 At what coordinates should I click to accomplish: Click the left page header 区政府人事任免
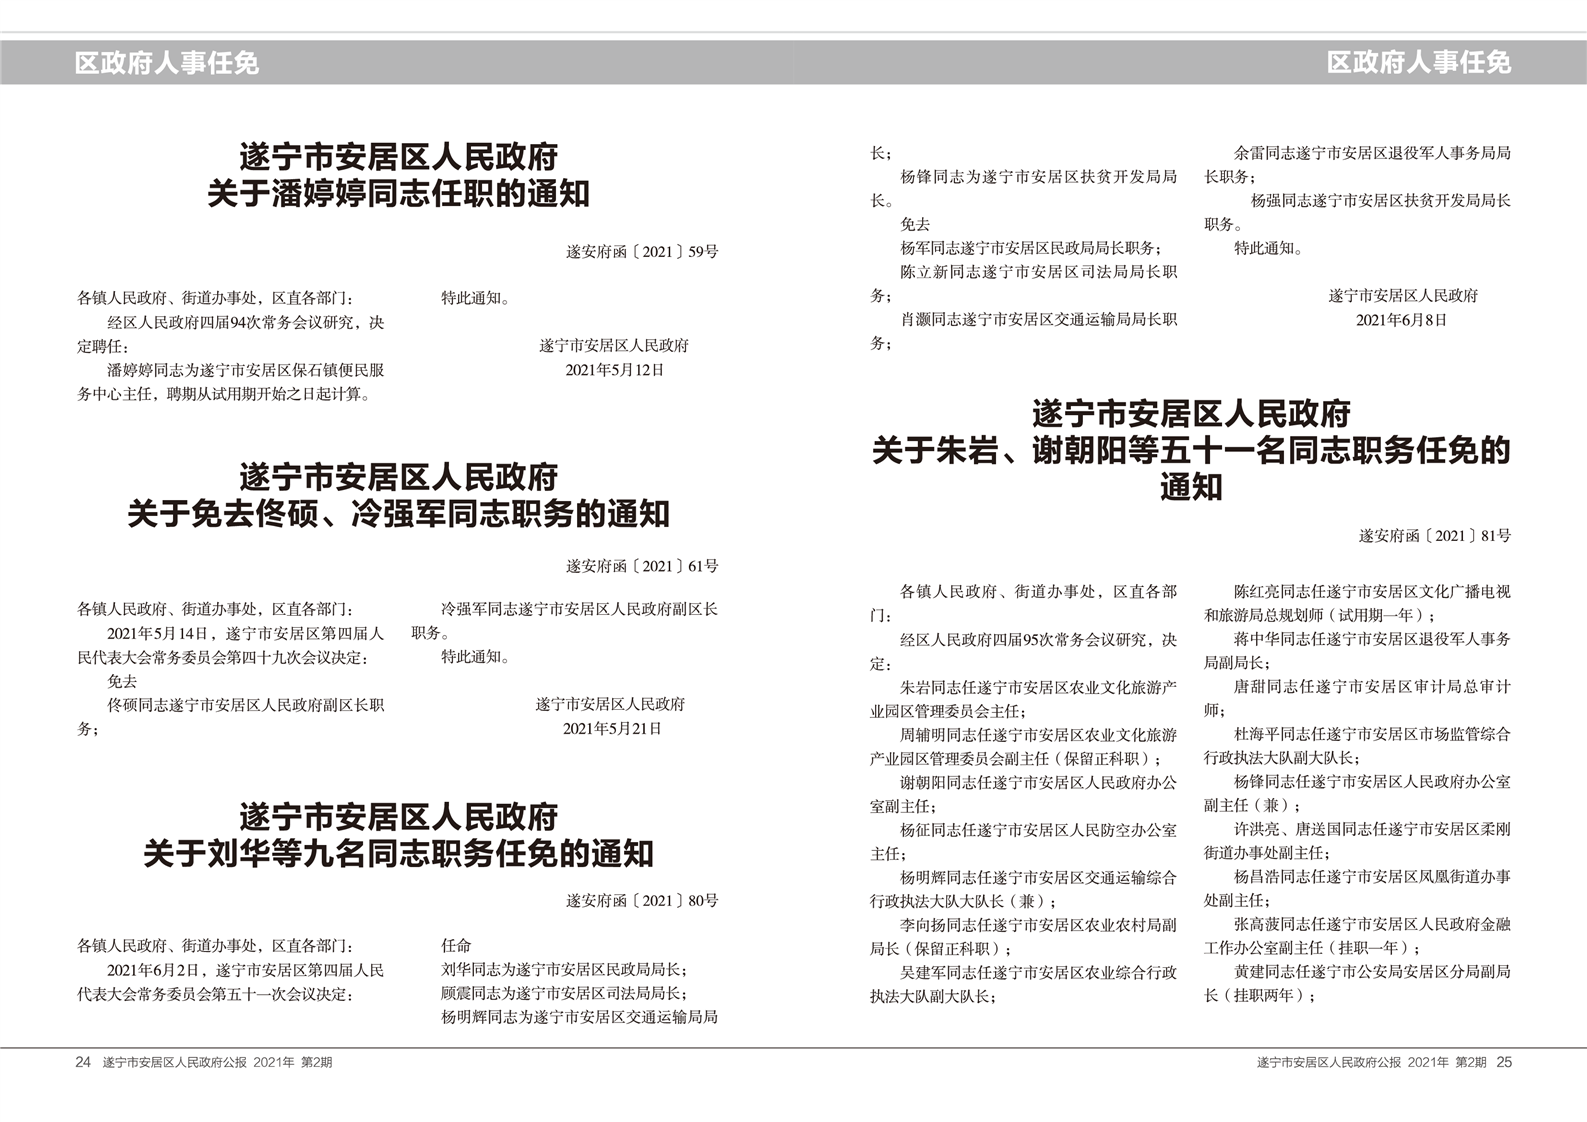pyautogui.click(x=167, y=63)
